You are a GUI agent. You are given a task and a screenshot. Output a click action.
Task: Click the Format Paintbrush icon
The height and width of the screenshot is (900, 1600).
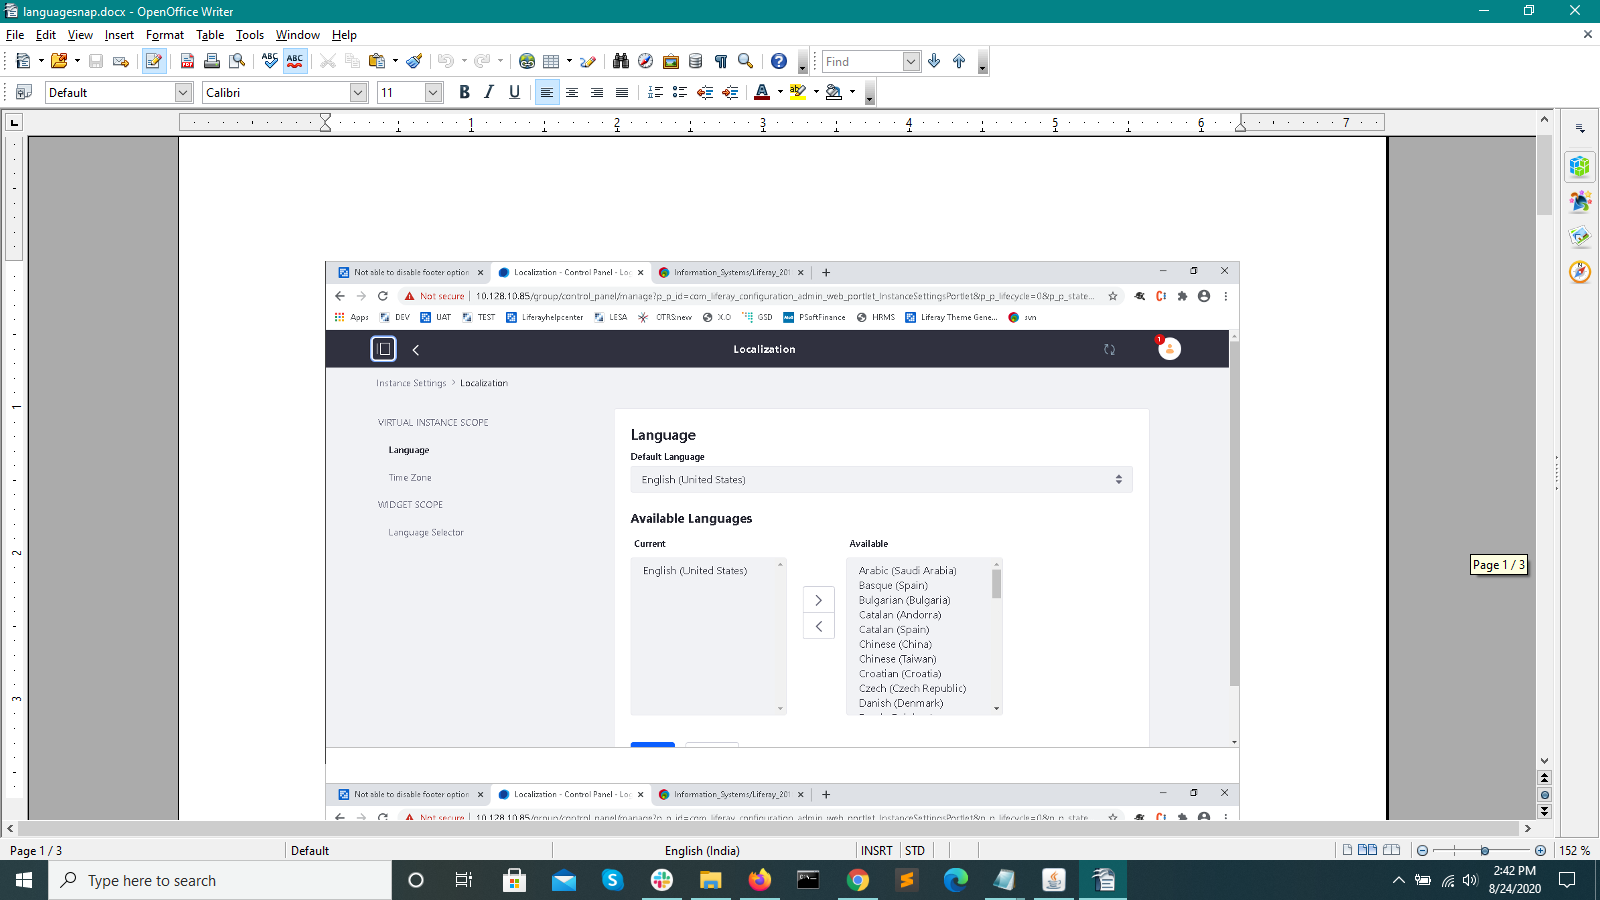click(x=414, y=61)
